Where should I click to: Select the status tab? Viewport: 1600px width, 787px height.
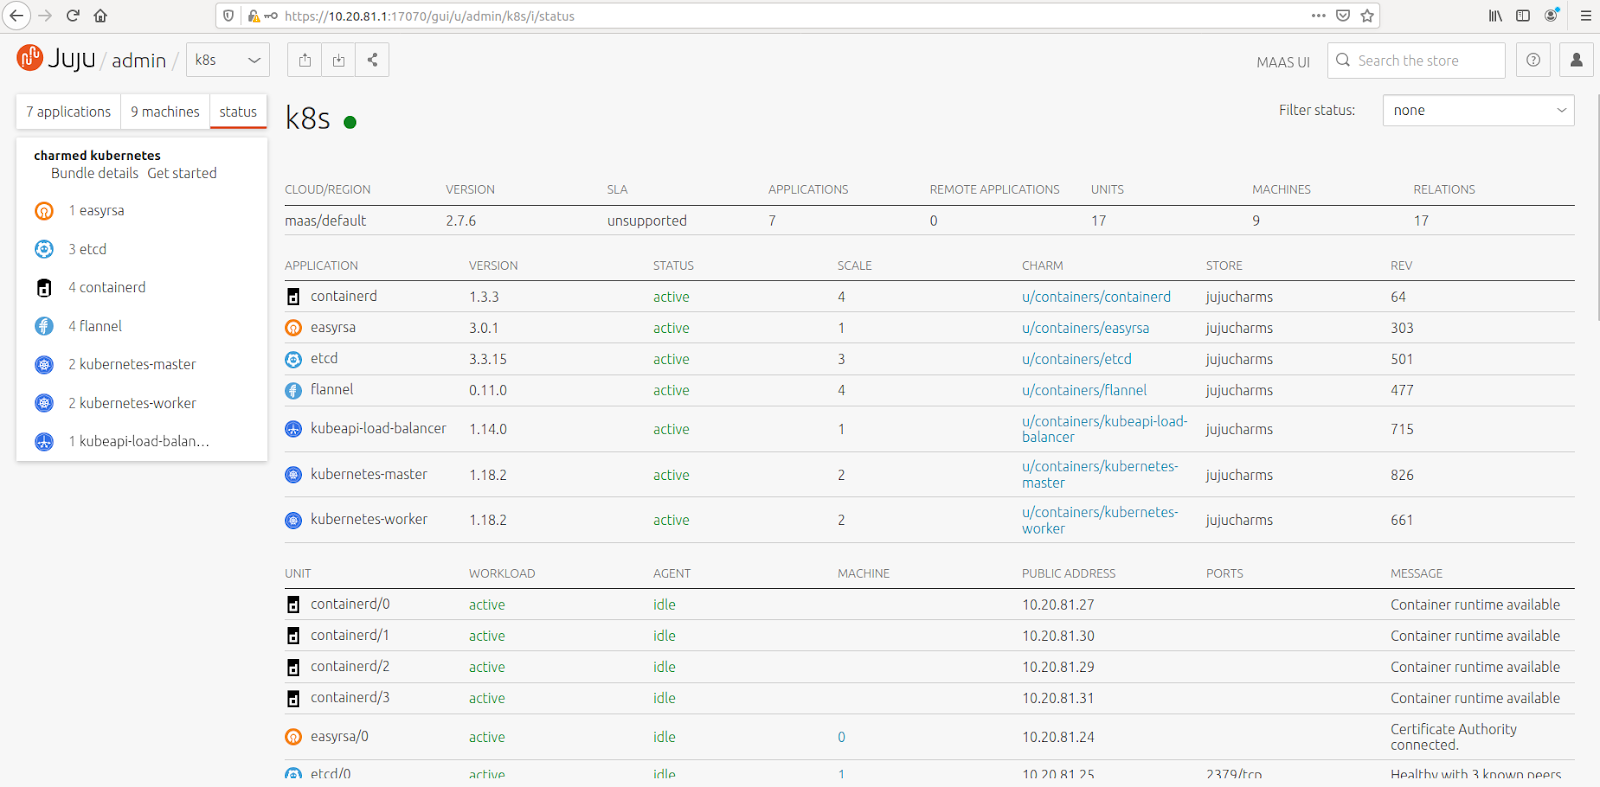pyautogui.click(x=238, y=112)
